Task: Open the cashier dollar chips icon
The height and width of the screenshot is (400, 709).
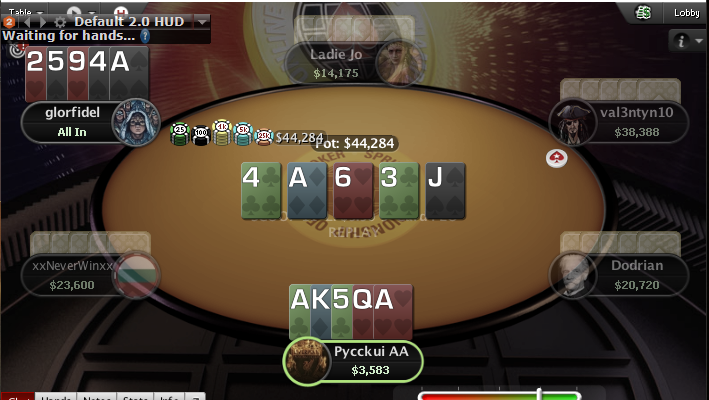Action: pos(643,13)
